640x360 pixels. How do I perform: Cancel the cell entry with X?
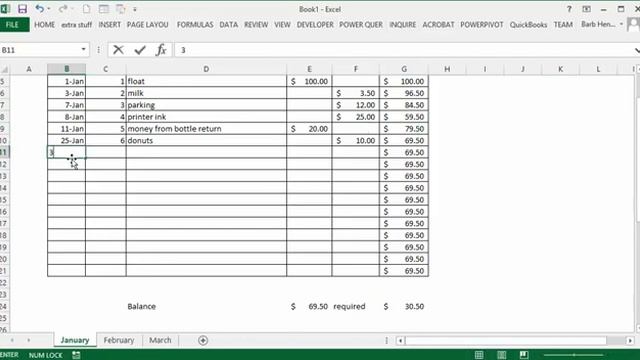pos(118,50)
